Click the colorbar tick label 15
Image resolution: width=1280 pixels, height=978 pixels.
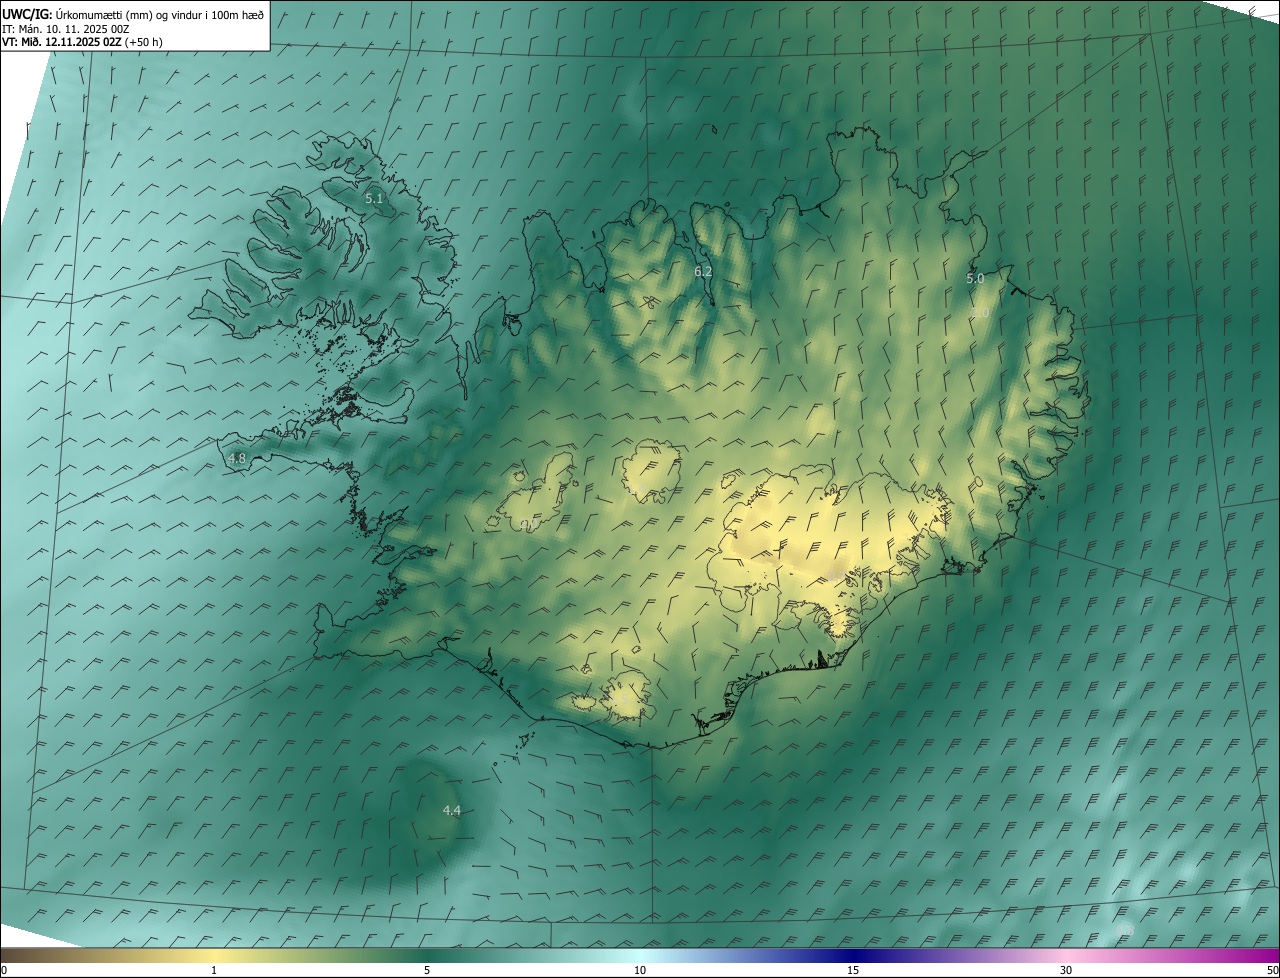853,970
